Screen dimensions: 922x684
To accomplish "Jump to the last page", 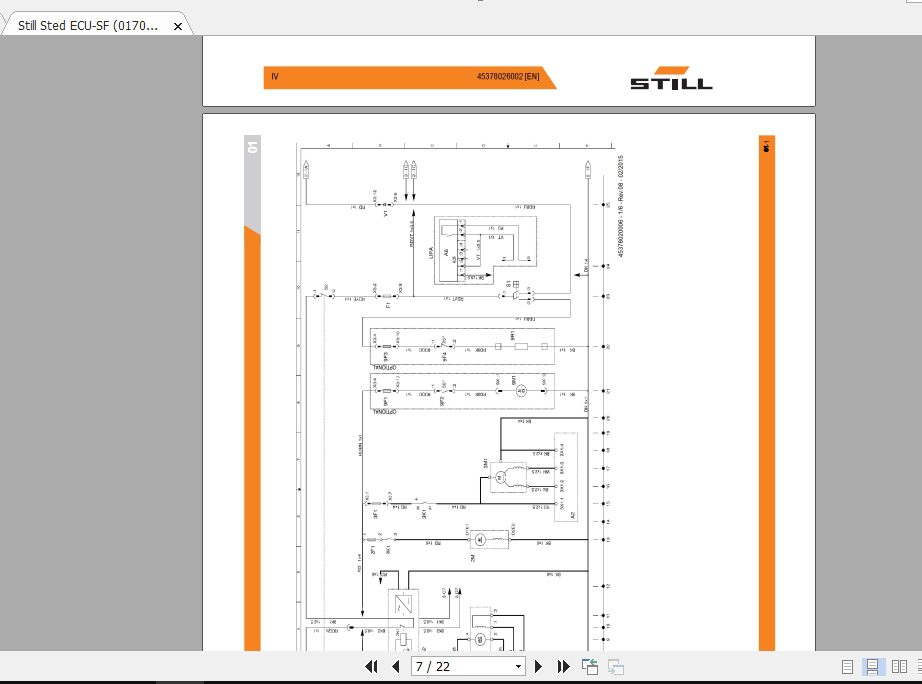I will coord(563,666).
